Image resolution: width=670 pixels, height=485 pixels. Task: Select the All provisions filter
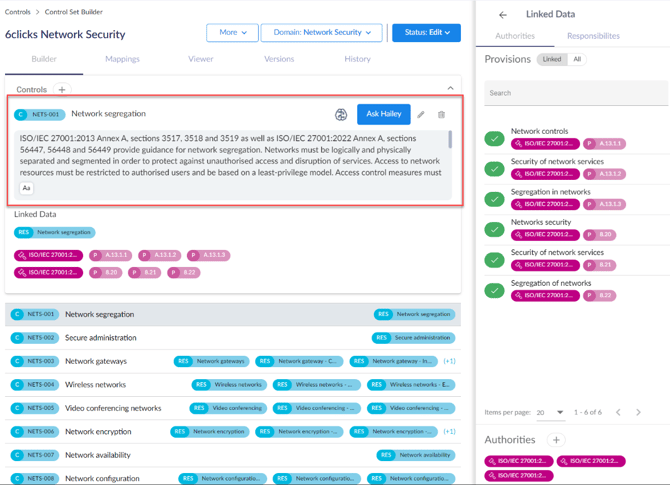click(x=576, y=60)
